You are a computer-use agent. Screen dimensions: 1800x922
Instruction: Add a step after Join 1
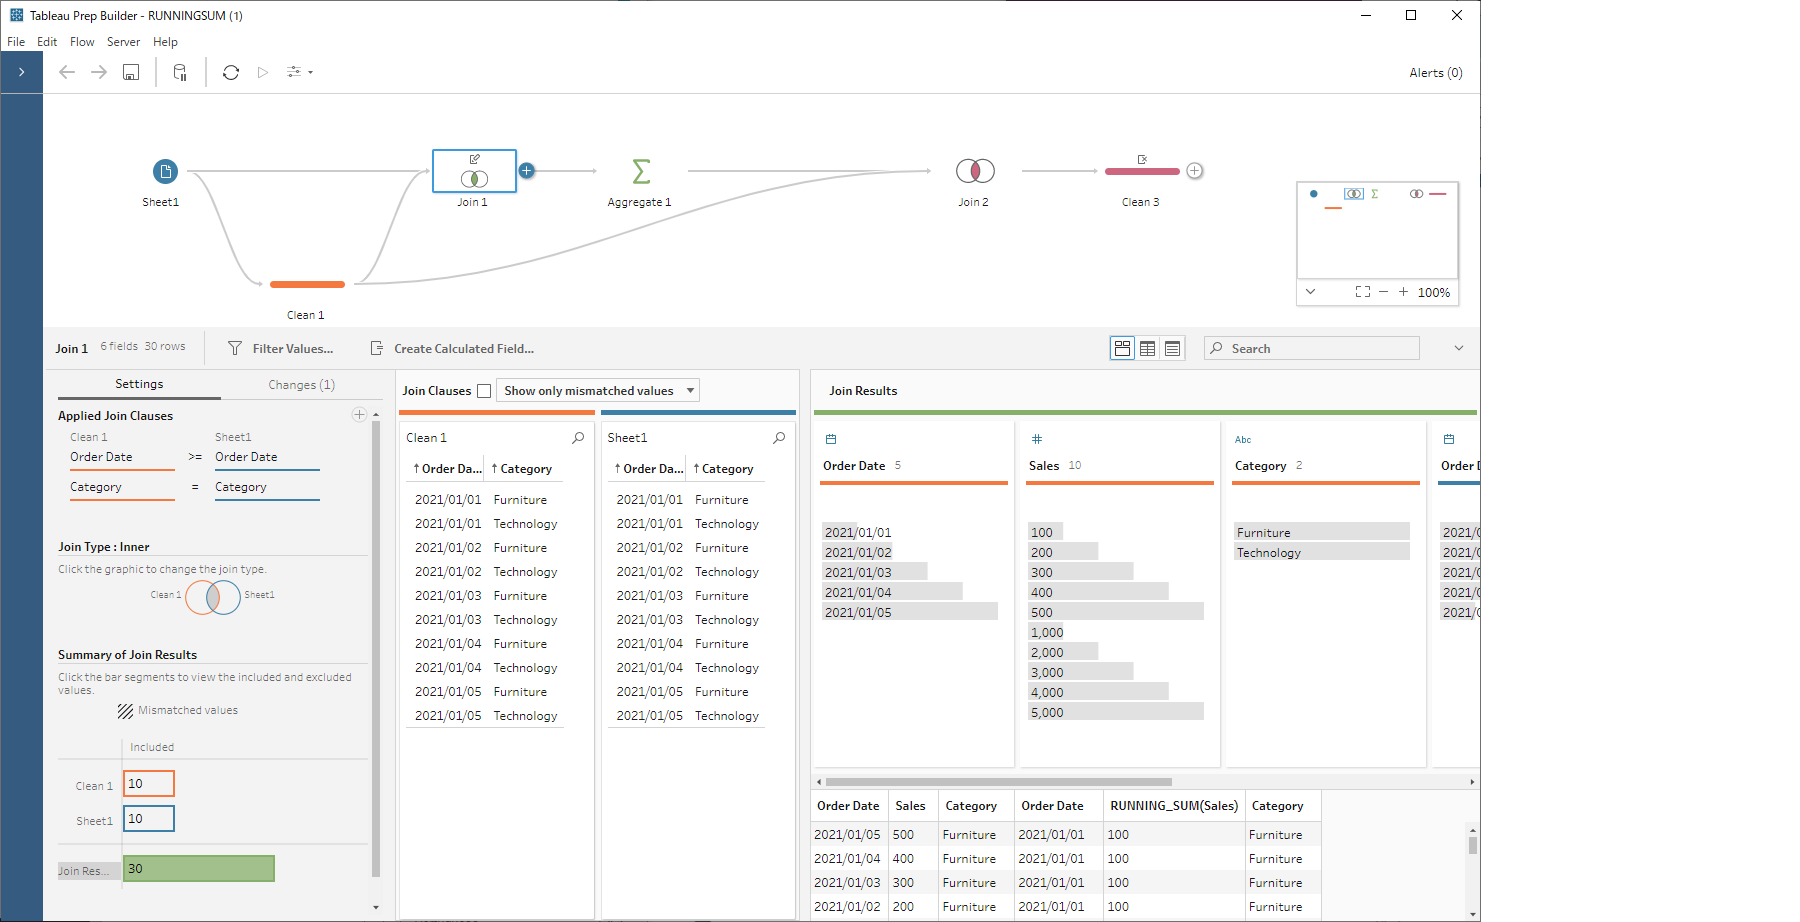(x=527, y=171)
